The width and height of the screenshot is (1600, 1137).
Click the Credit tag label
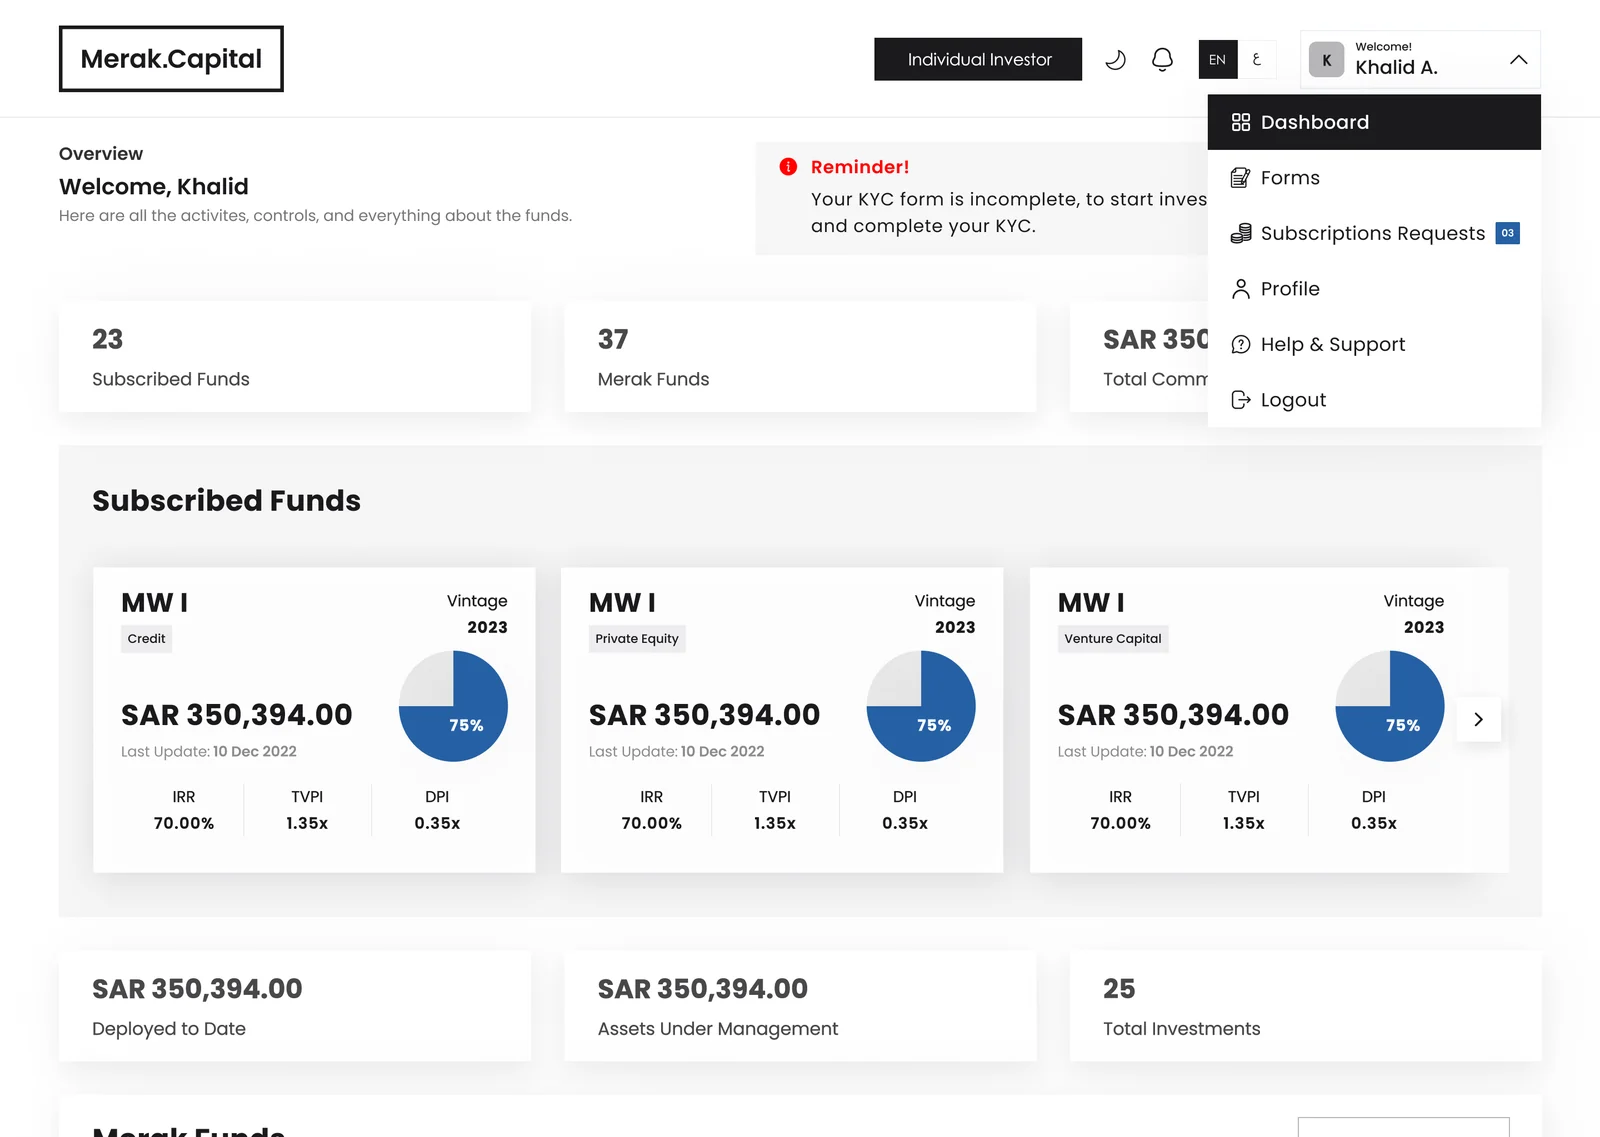pos(146,639)
